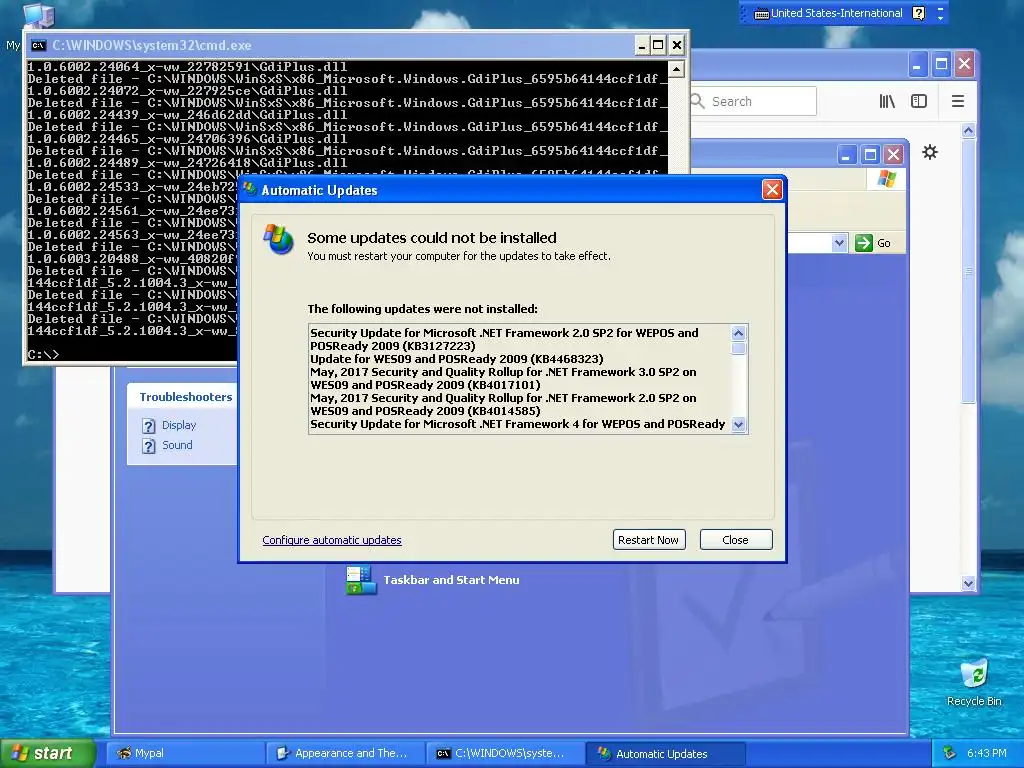Click cmd window scroll-up arrow
This screenshot has height=768, width=1024.
click(x=677, y=69)
